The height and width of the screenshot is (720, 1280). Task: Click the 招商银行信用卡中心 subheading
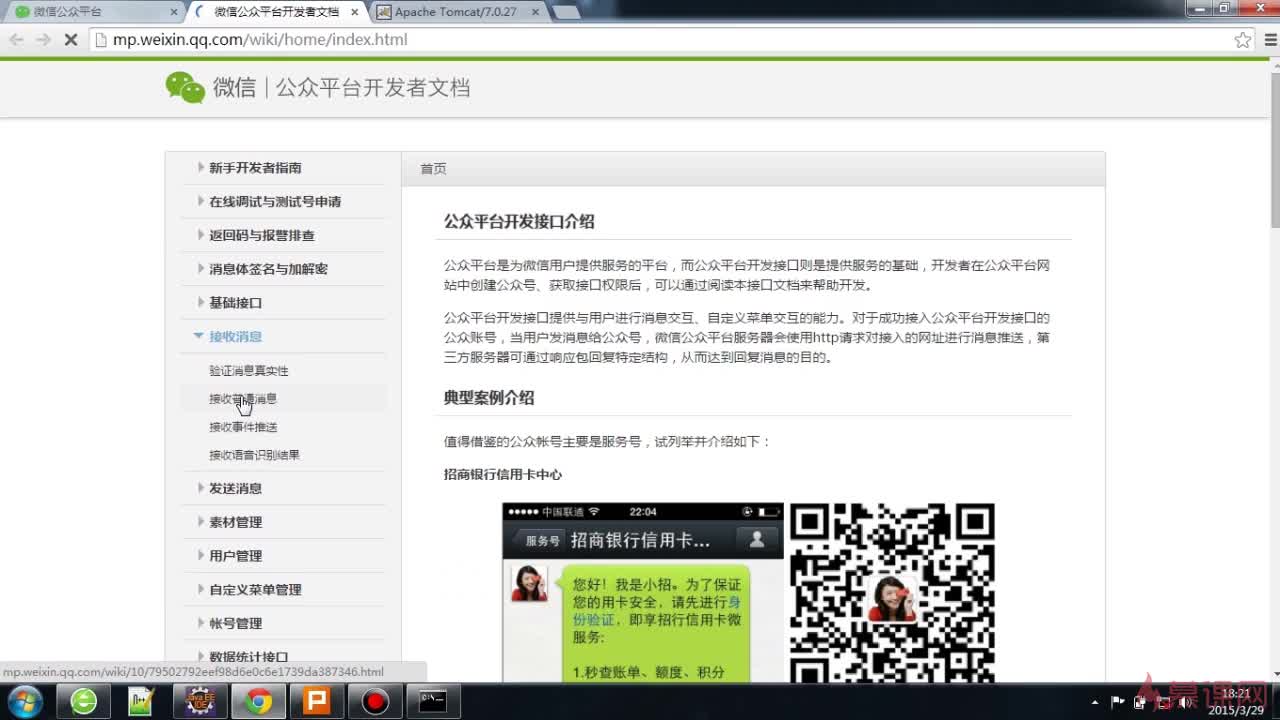[503, 474]
